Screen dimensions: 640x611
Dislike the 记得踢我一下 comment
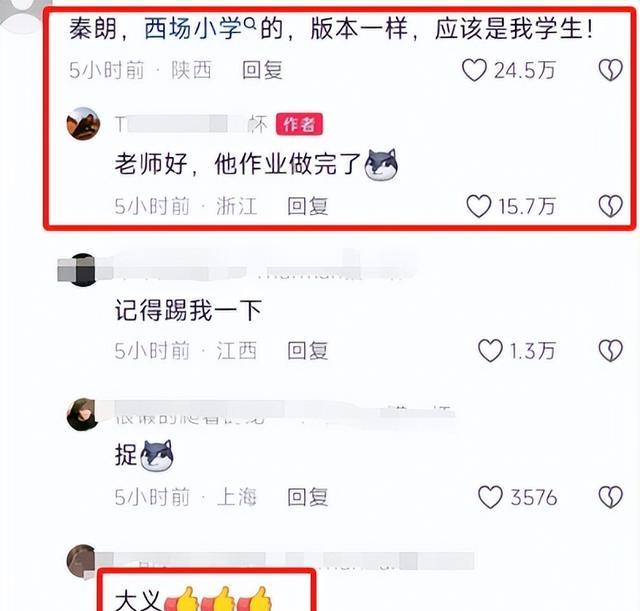coord(611,350)
